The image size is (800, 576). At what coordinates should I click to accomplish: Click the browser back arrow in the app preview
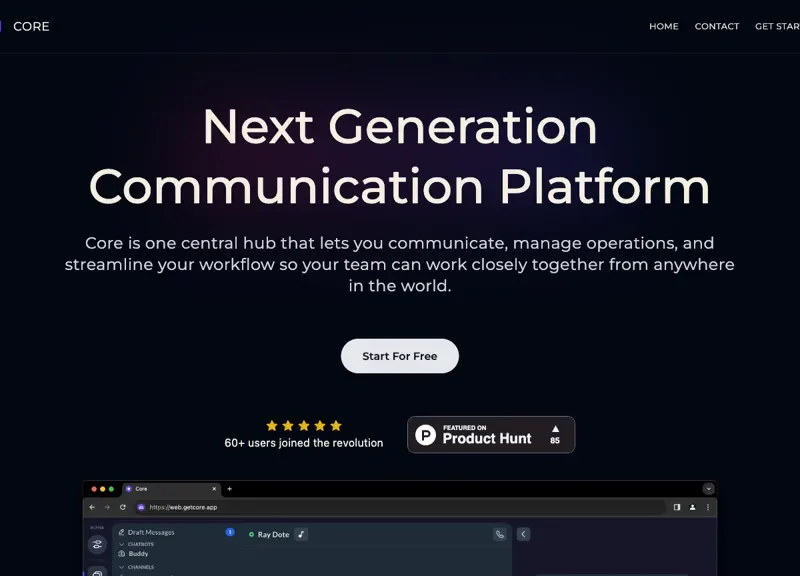pos(91,507)
